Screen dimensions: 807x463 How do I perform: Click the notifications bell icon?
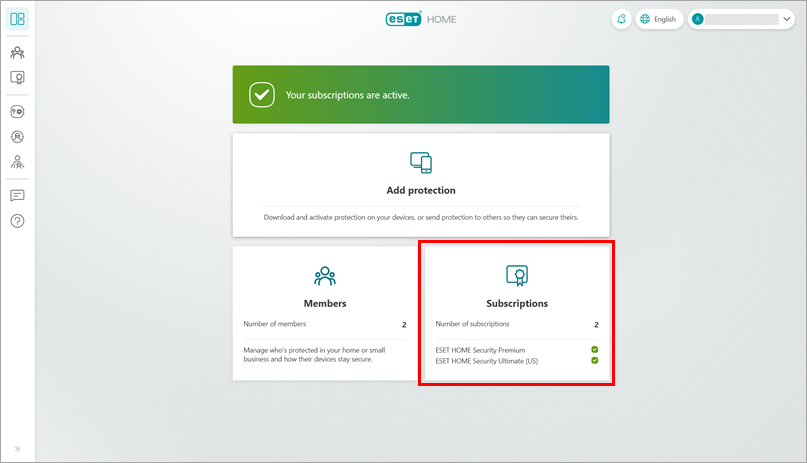click(x=621, y=19)
